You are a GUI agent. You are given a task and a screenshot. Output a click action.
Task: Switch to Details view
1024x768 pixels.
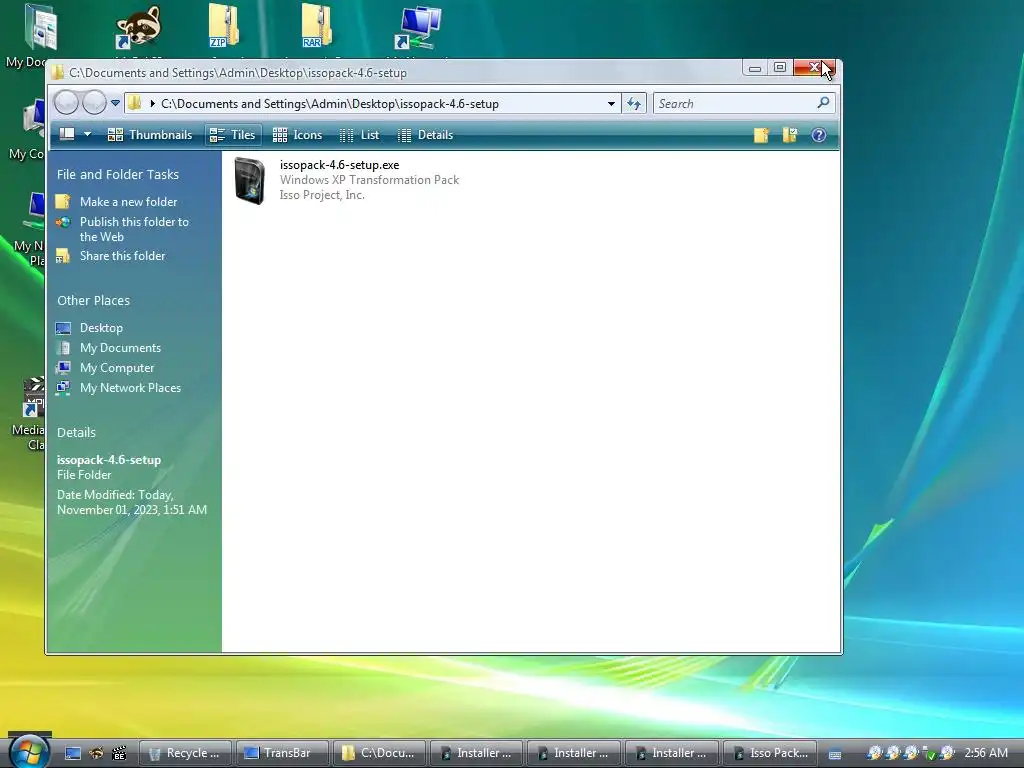426,135
